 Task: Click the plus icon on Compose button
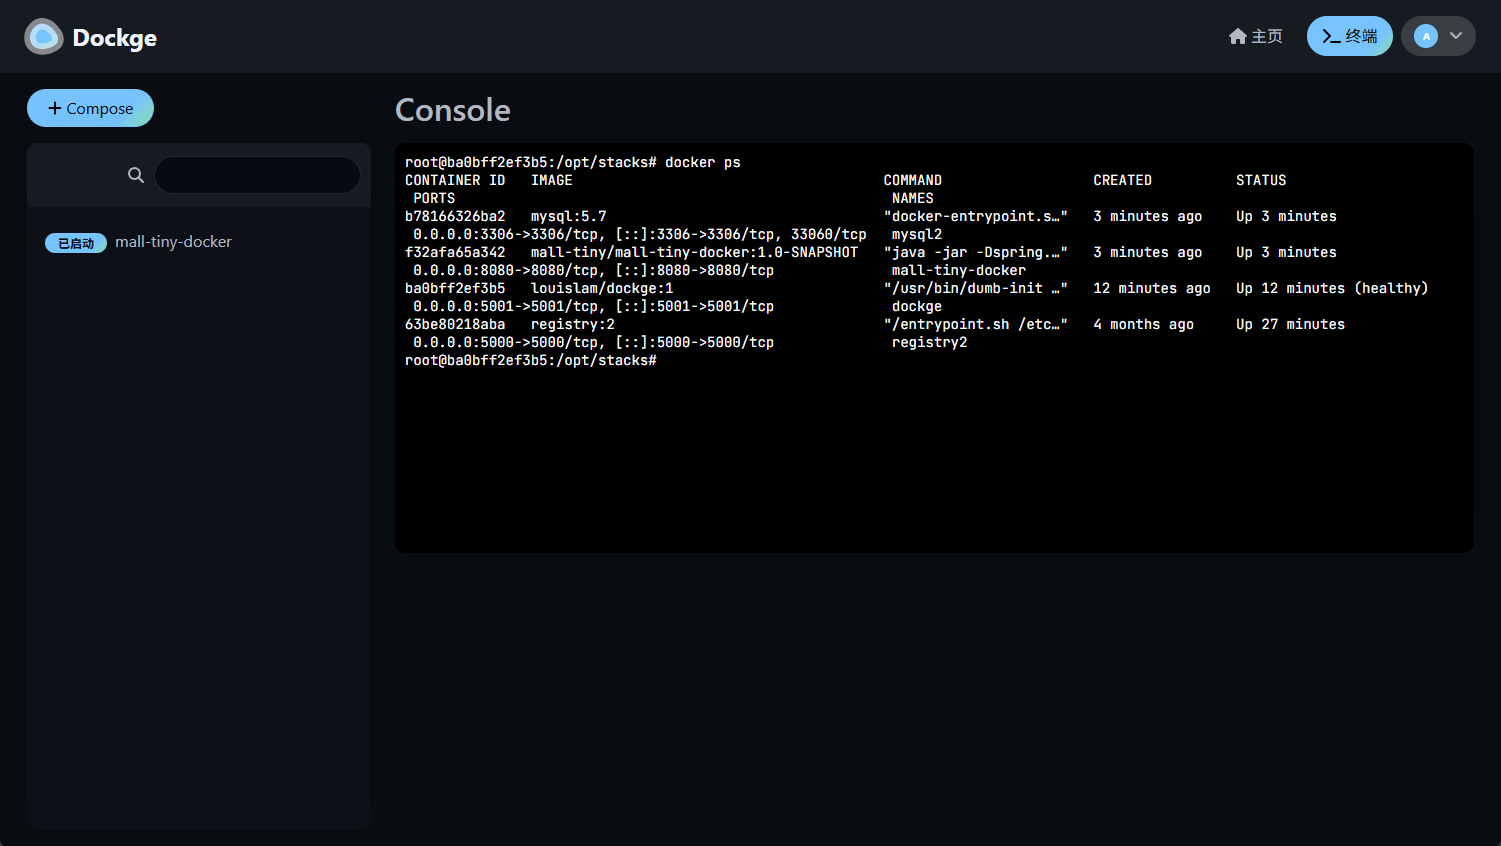[x=55, y=108]
